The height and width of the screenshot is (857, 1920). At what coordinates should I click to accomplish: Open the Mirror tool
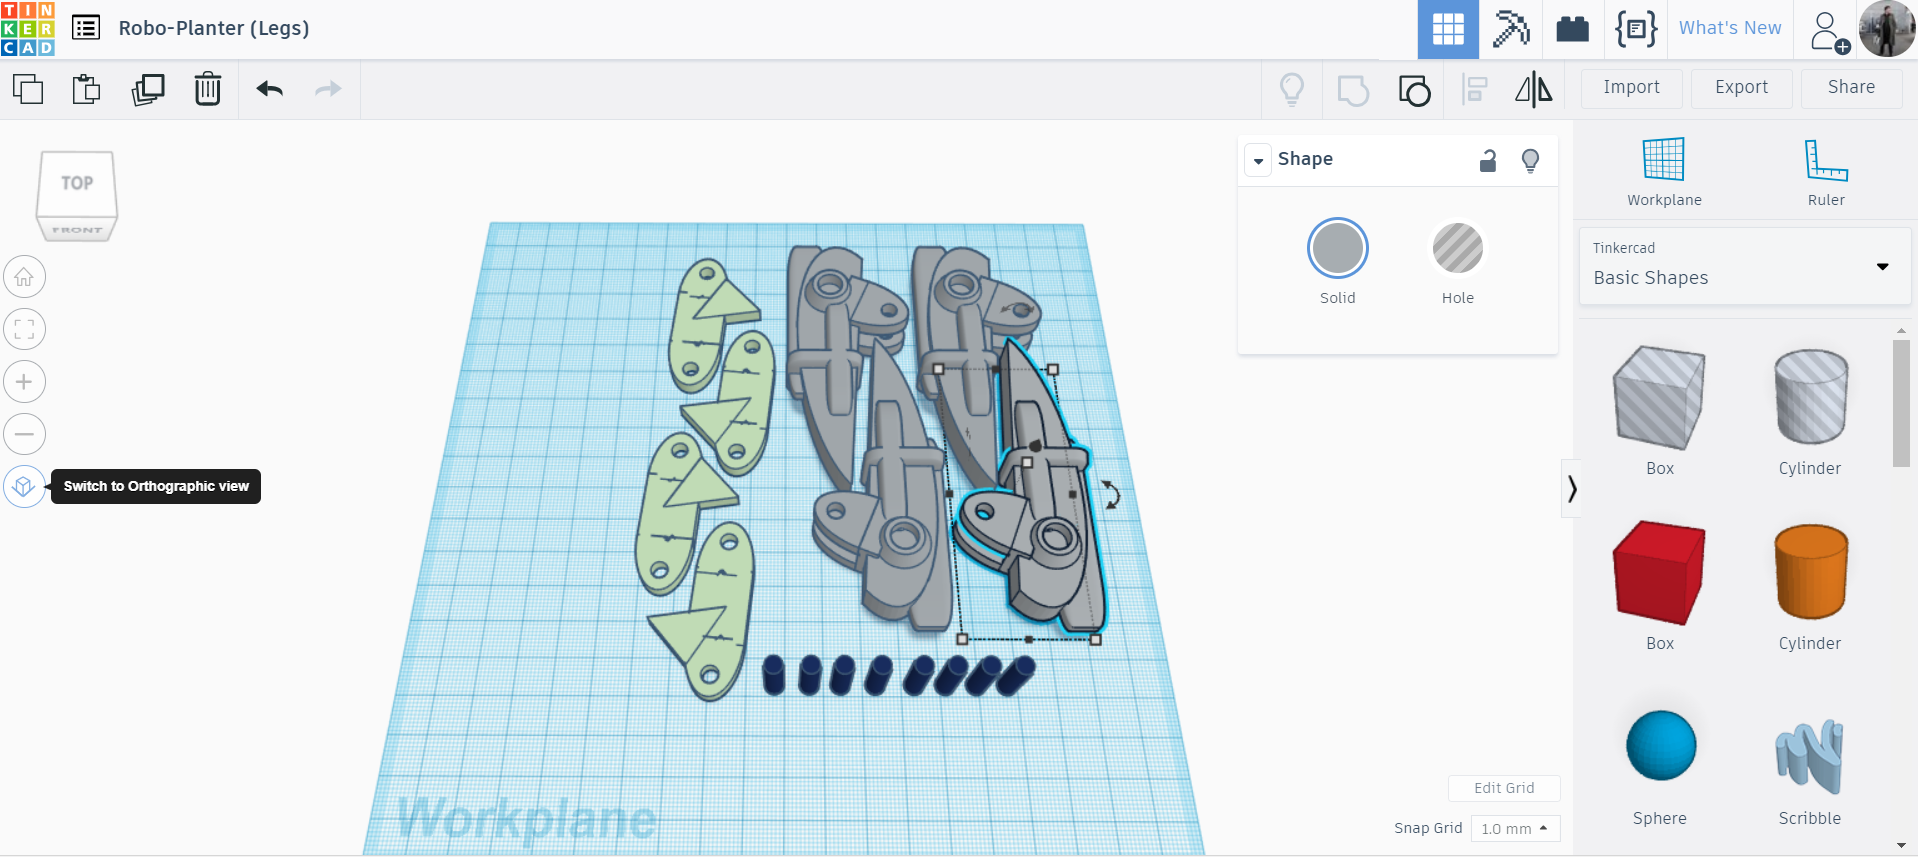[1534, 90]
